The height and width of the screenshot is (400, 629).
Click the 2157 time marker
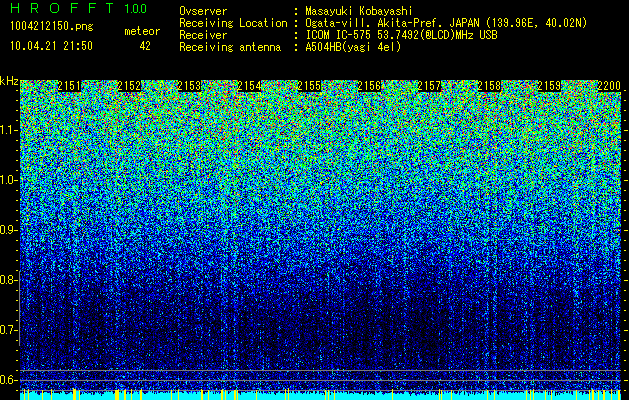tap(429, 86)
